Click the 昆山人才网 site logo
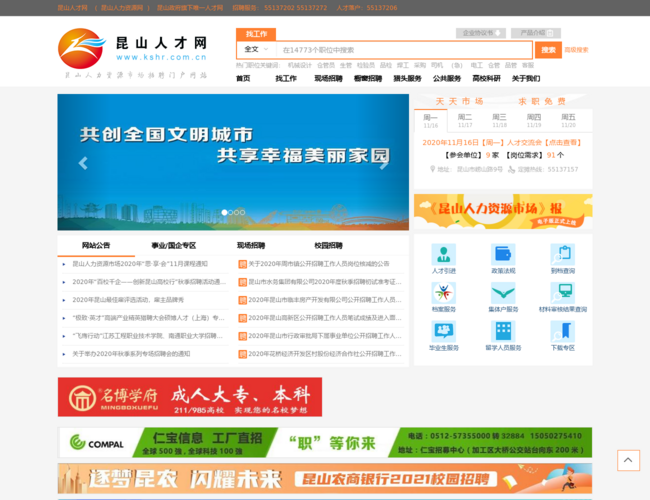This screenshot has width=650, height=500. point(133,53)
